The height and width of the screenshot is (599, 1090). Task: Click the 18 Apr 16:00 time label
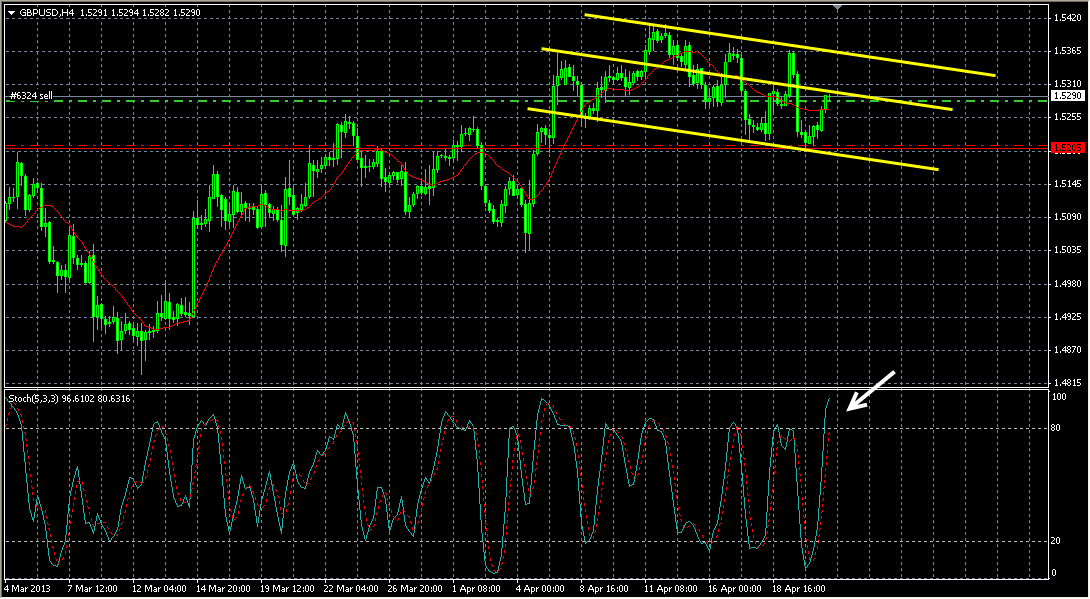(797, 588)
